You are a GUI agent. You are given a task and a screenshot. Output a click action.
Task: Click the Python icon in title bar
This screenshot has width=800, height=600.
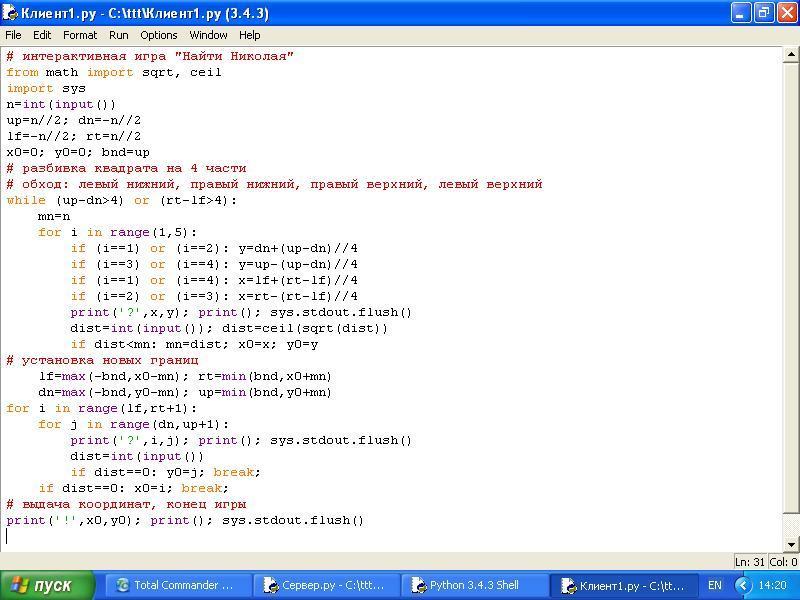point(10,12)
